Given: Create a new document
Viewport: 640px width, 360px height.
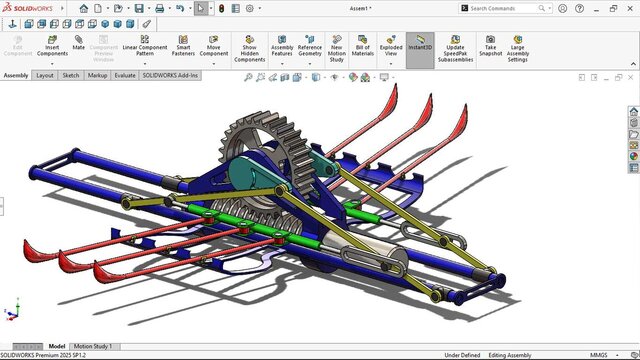Looking at the screenshot, I should click(98, 8).
